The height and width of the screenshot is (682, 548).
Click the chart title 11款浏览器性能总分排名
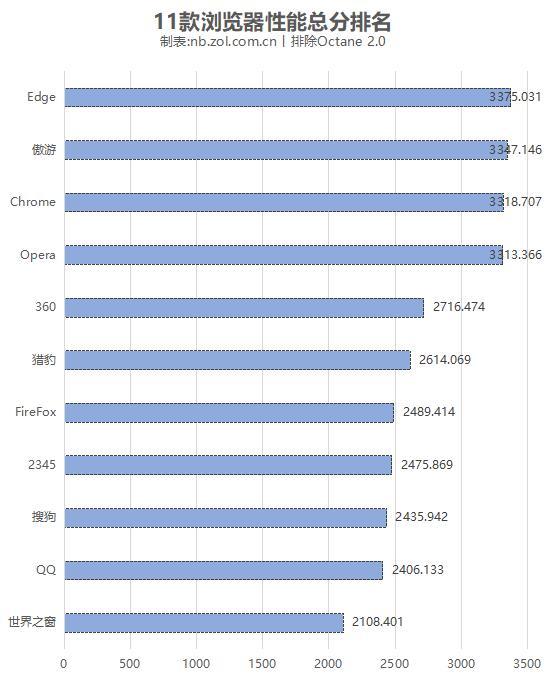pyautogui.click(x=272, y=22)
